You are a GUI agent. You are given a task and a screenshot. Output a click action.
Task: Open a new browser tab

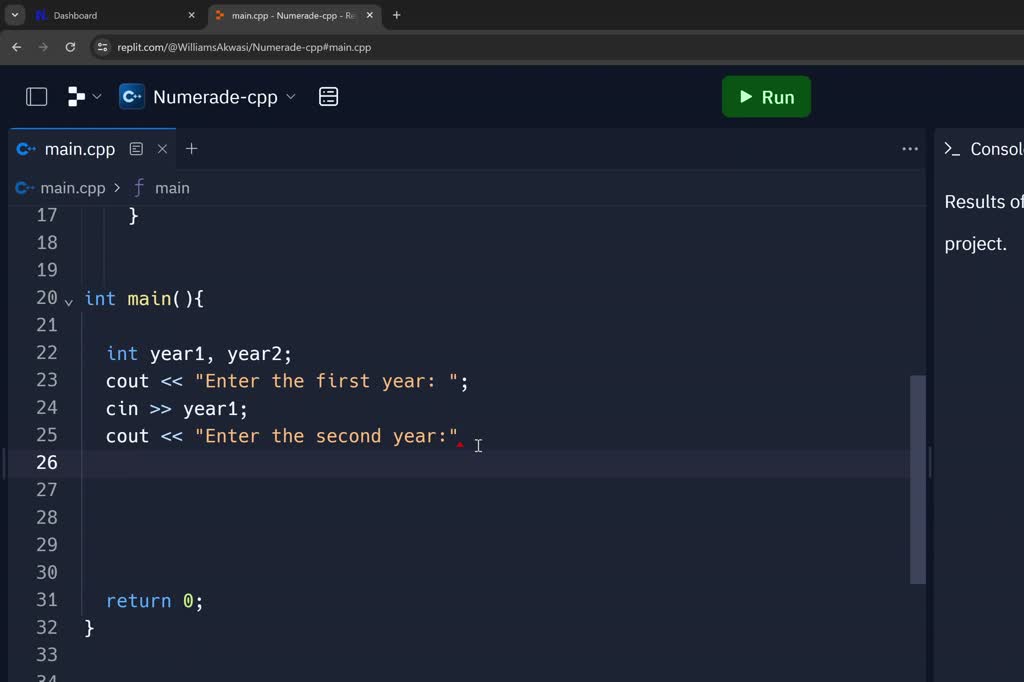[x=396, y=15]
